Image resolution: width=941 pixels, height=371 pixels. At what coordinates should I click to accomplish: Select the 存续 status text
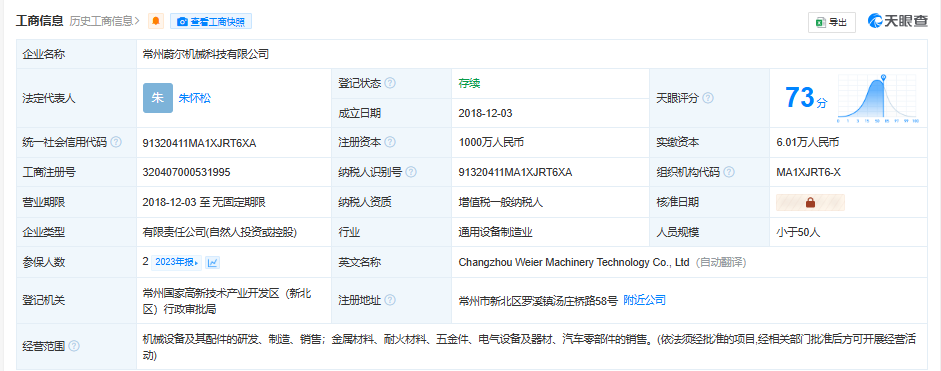coord(469,83)
